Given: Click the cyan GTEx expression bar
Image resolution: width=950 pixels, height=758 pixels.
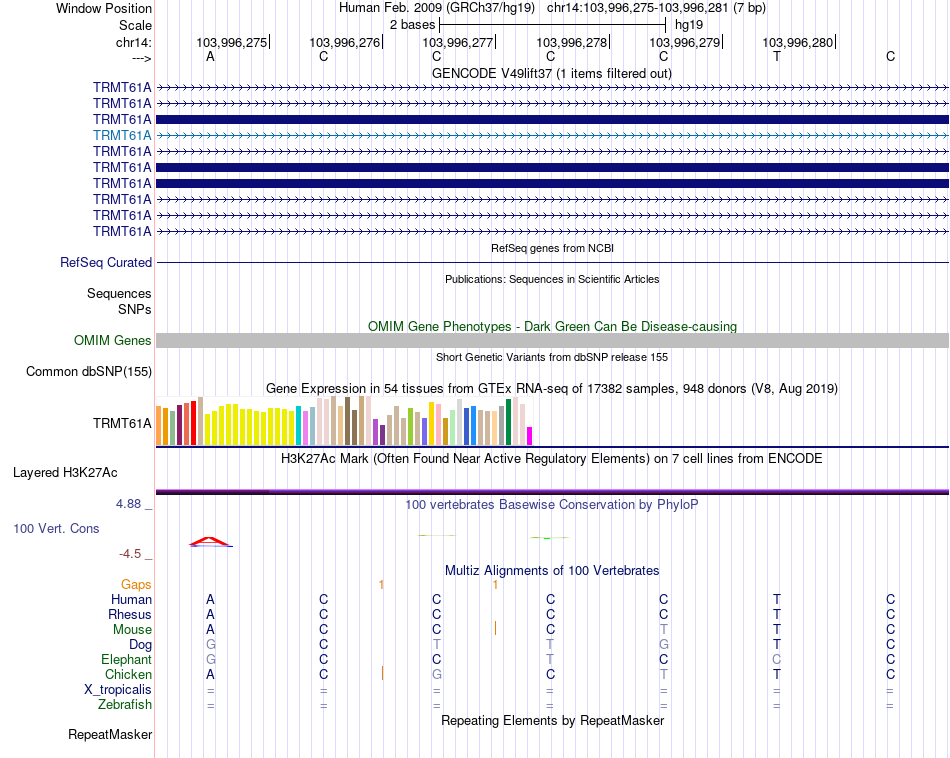Looking at the screenshot, I should [298, 425].
